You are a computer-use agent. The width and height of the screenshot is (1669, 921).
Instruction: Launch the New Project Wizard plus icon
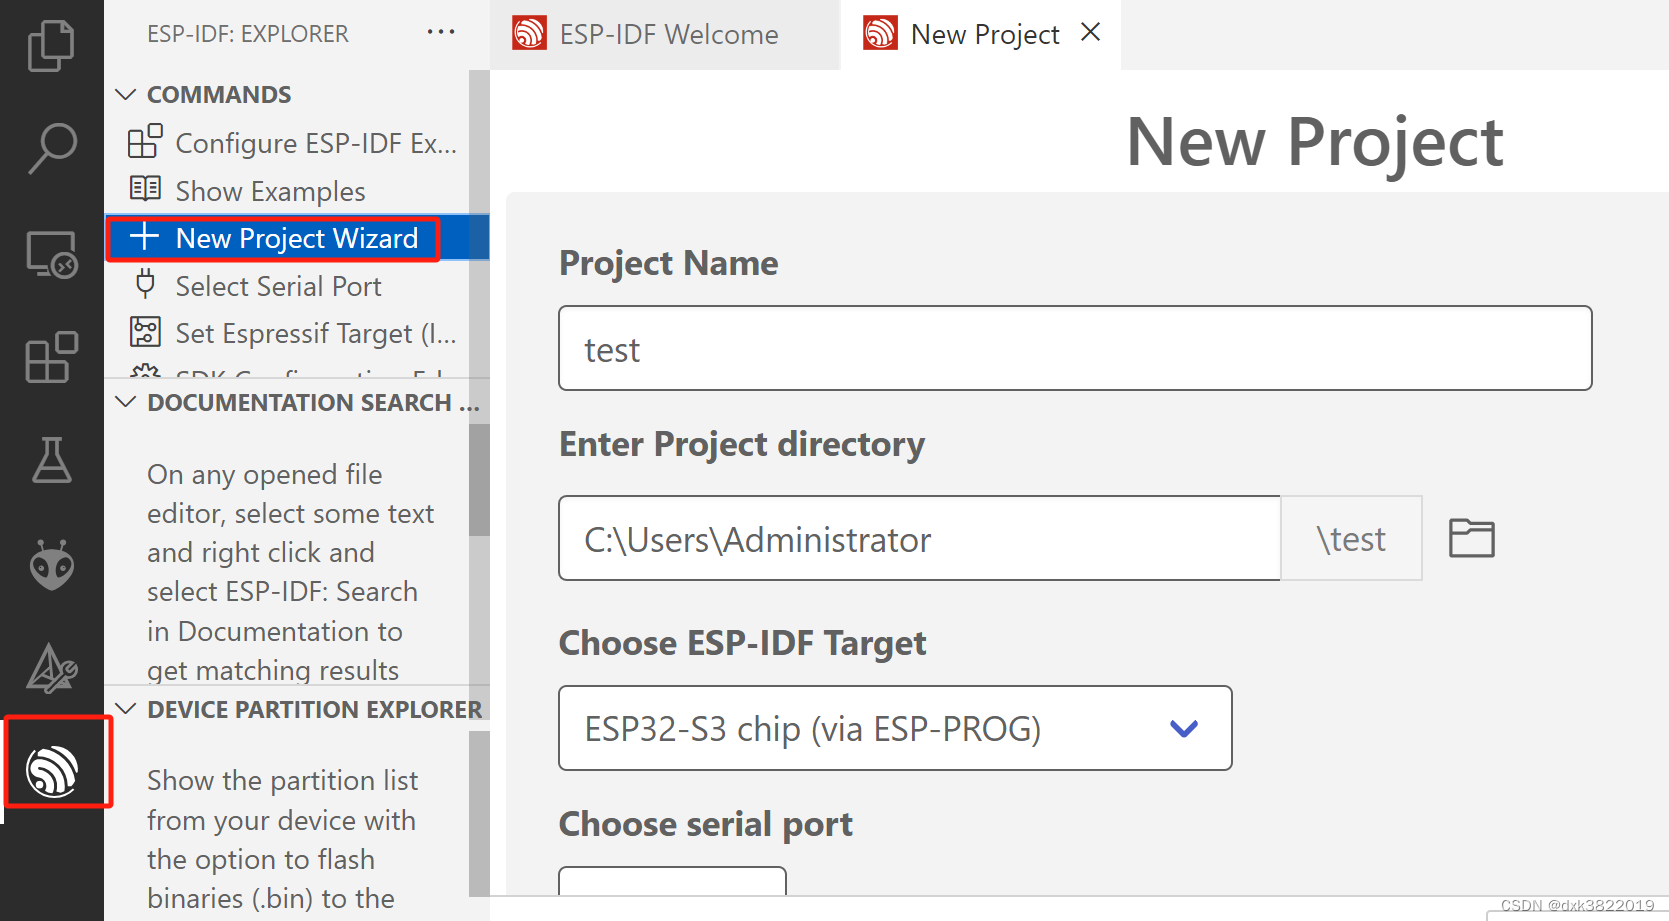coord(144,238)
